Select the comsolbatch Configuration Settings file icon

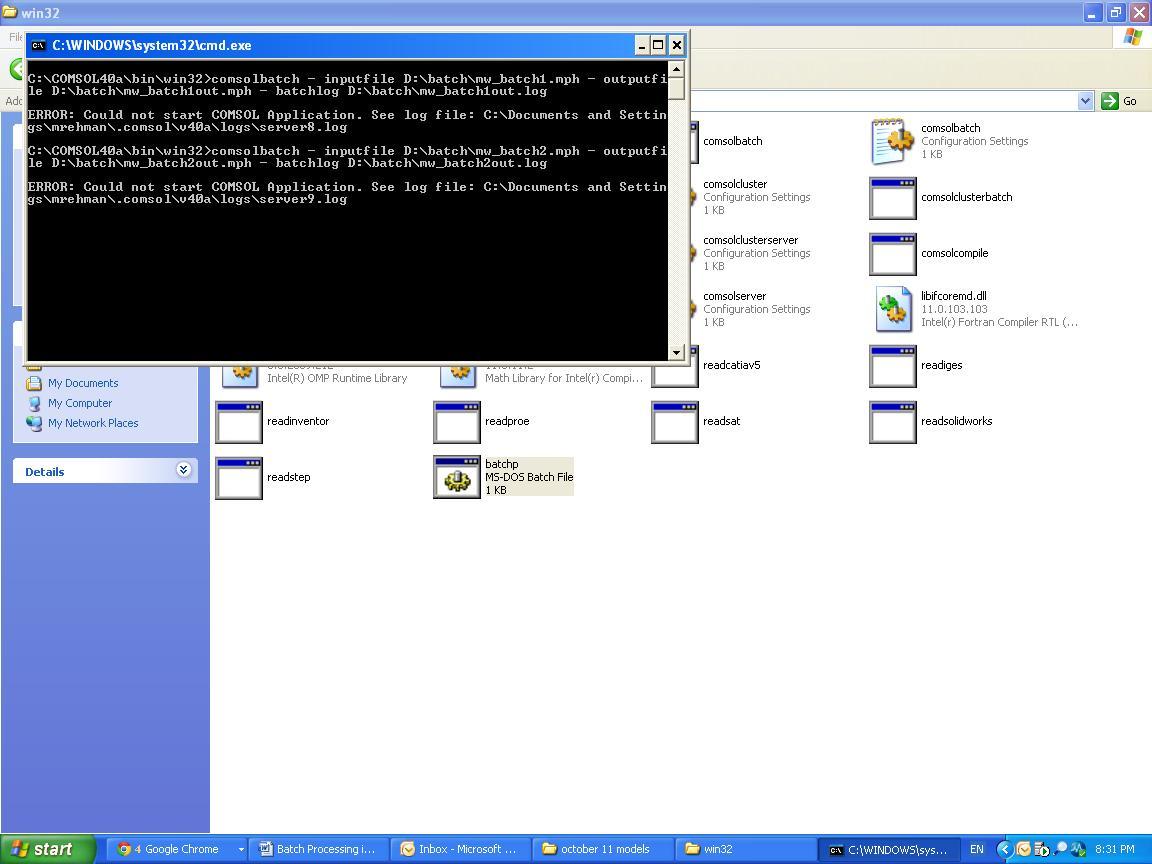pyautogui.click(x=892, y=142)
